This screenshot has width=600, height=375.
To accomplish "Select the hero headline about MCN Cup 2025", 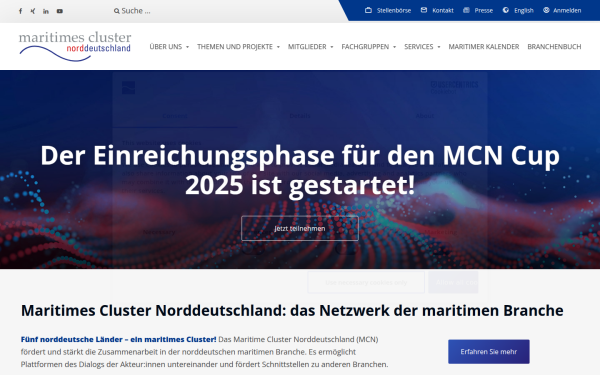I will pos(300,170).
